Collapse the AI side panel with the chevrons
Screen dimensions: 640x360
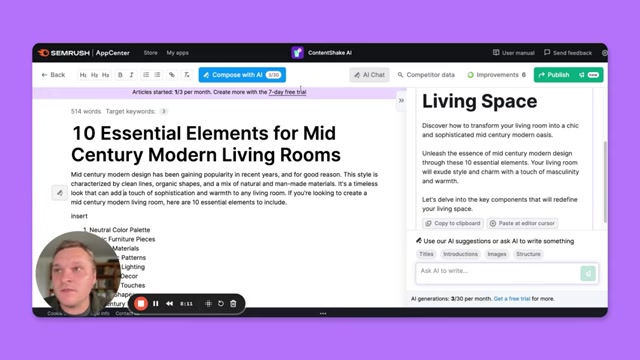(401, 100)
